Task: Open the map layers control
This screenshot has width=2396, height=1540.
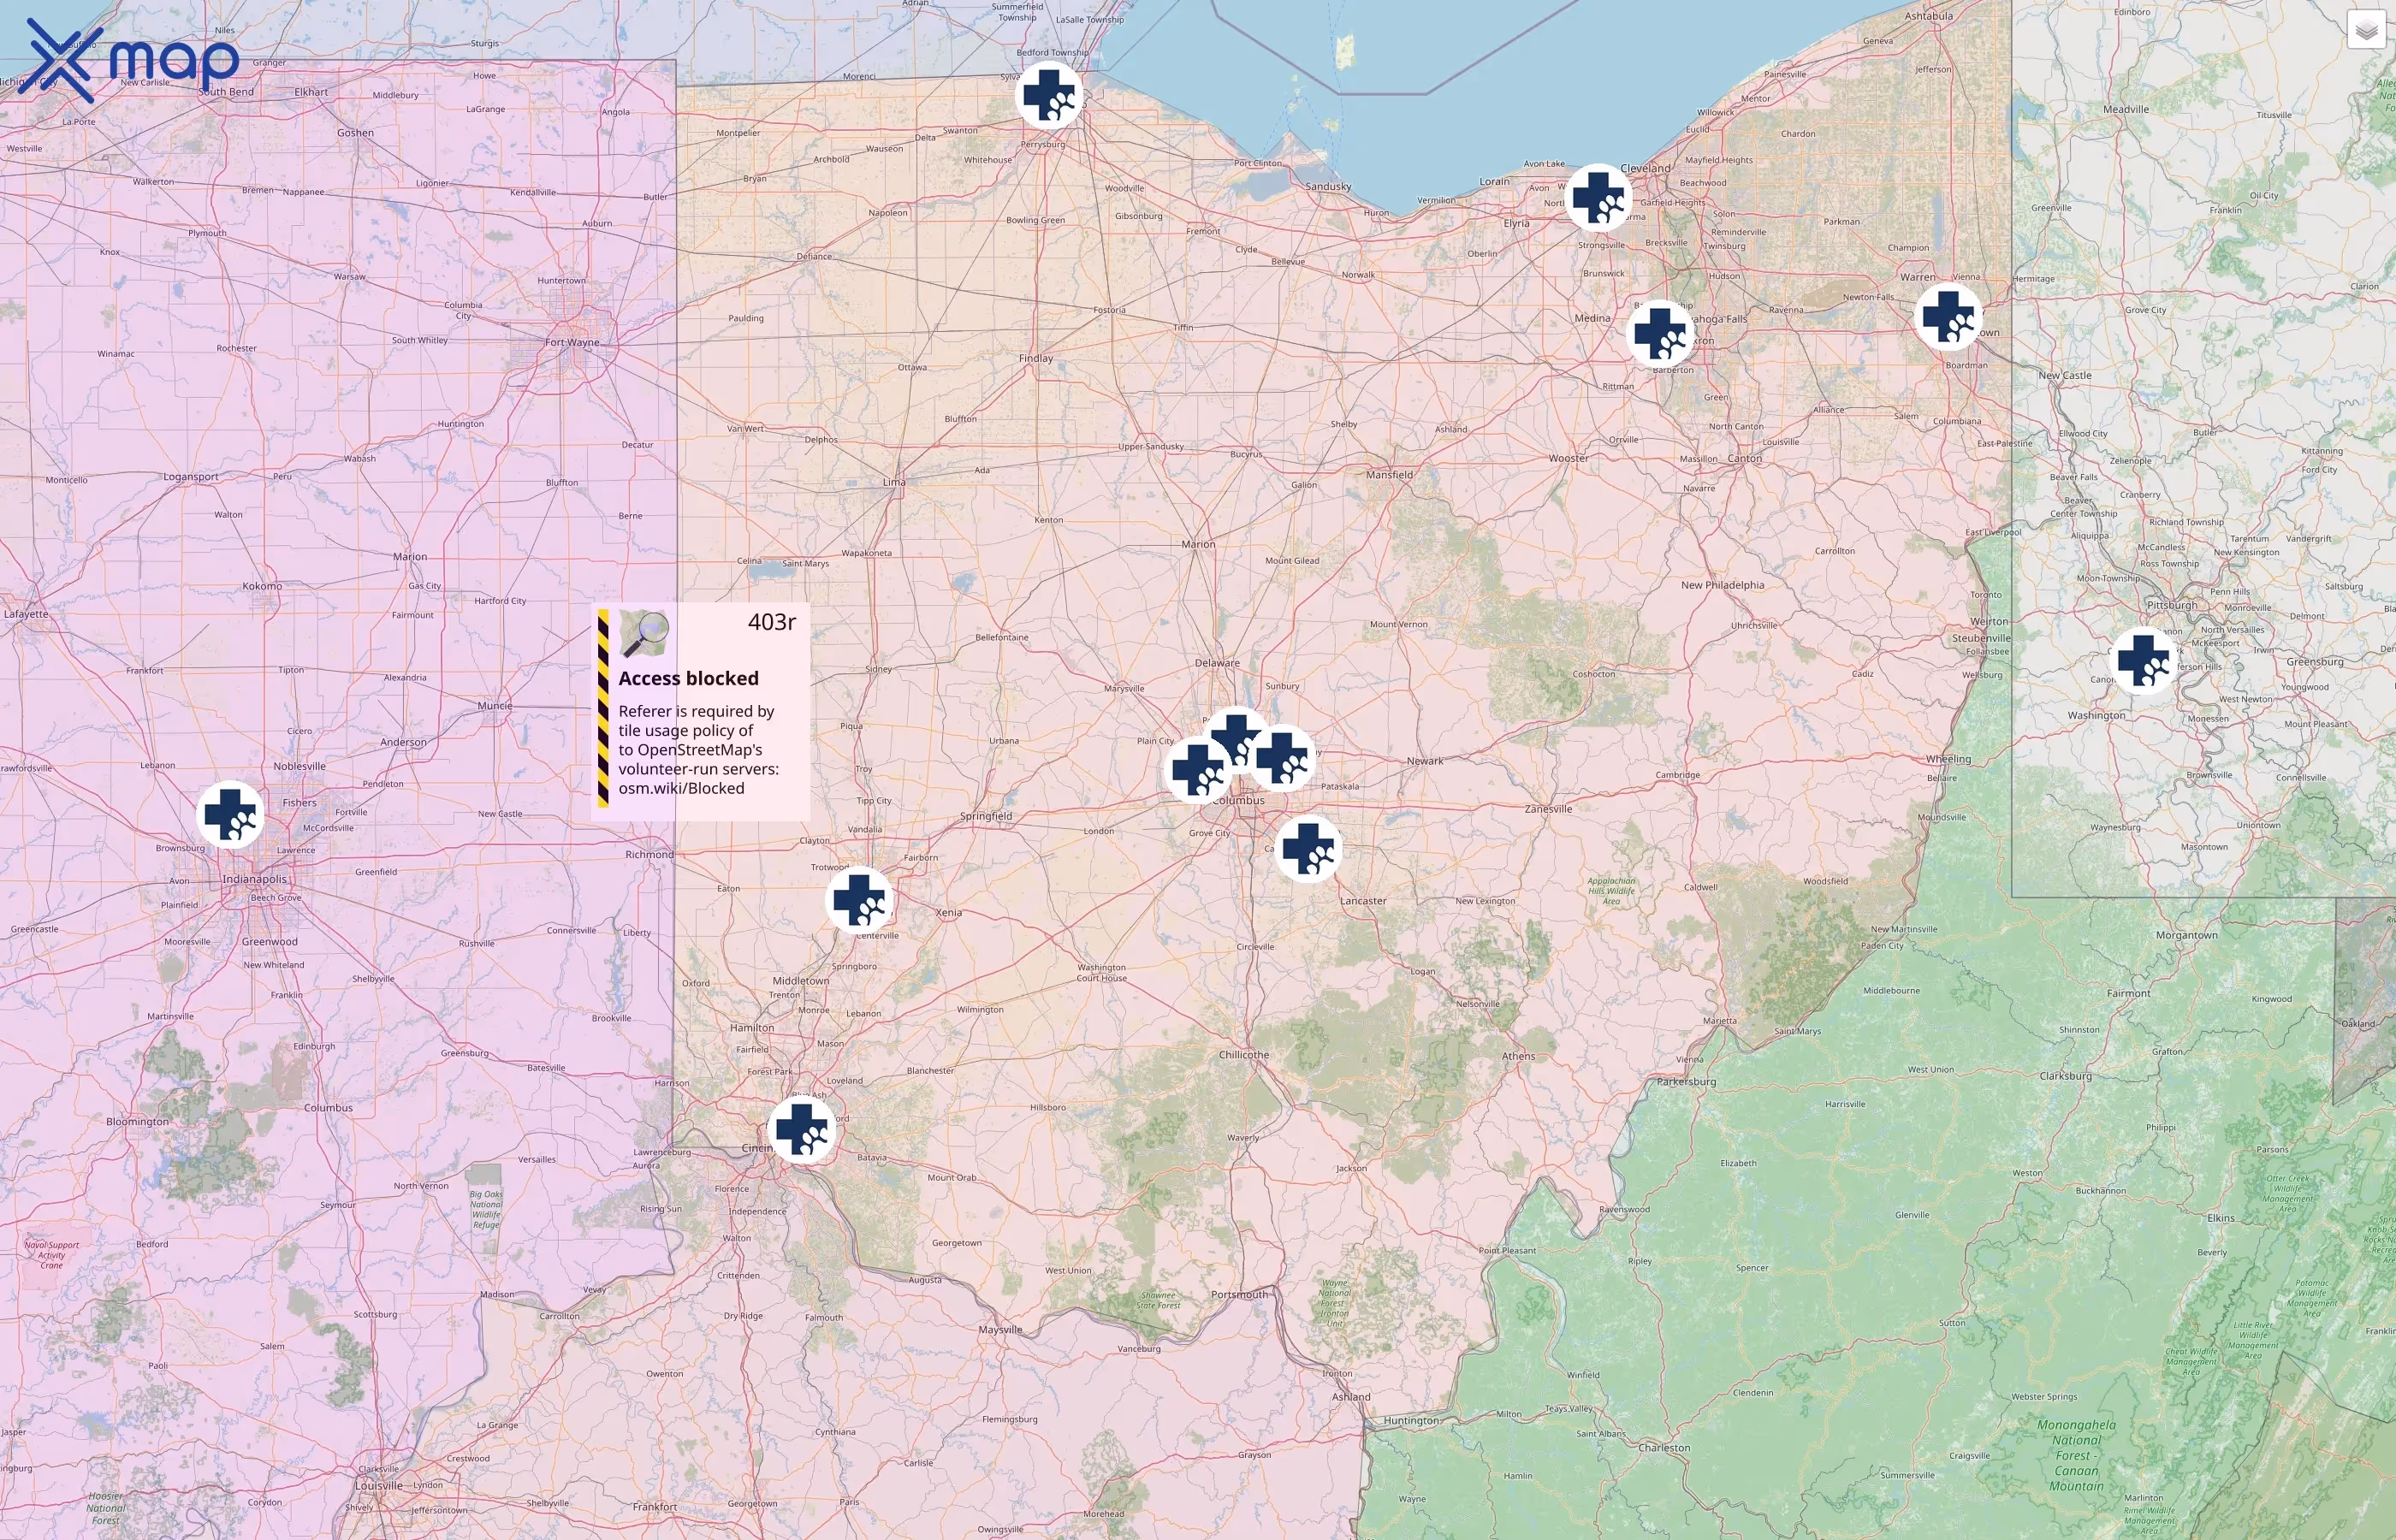Action: tap(2366, 30)
